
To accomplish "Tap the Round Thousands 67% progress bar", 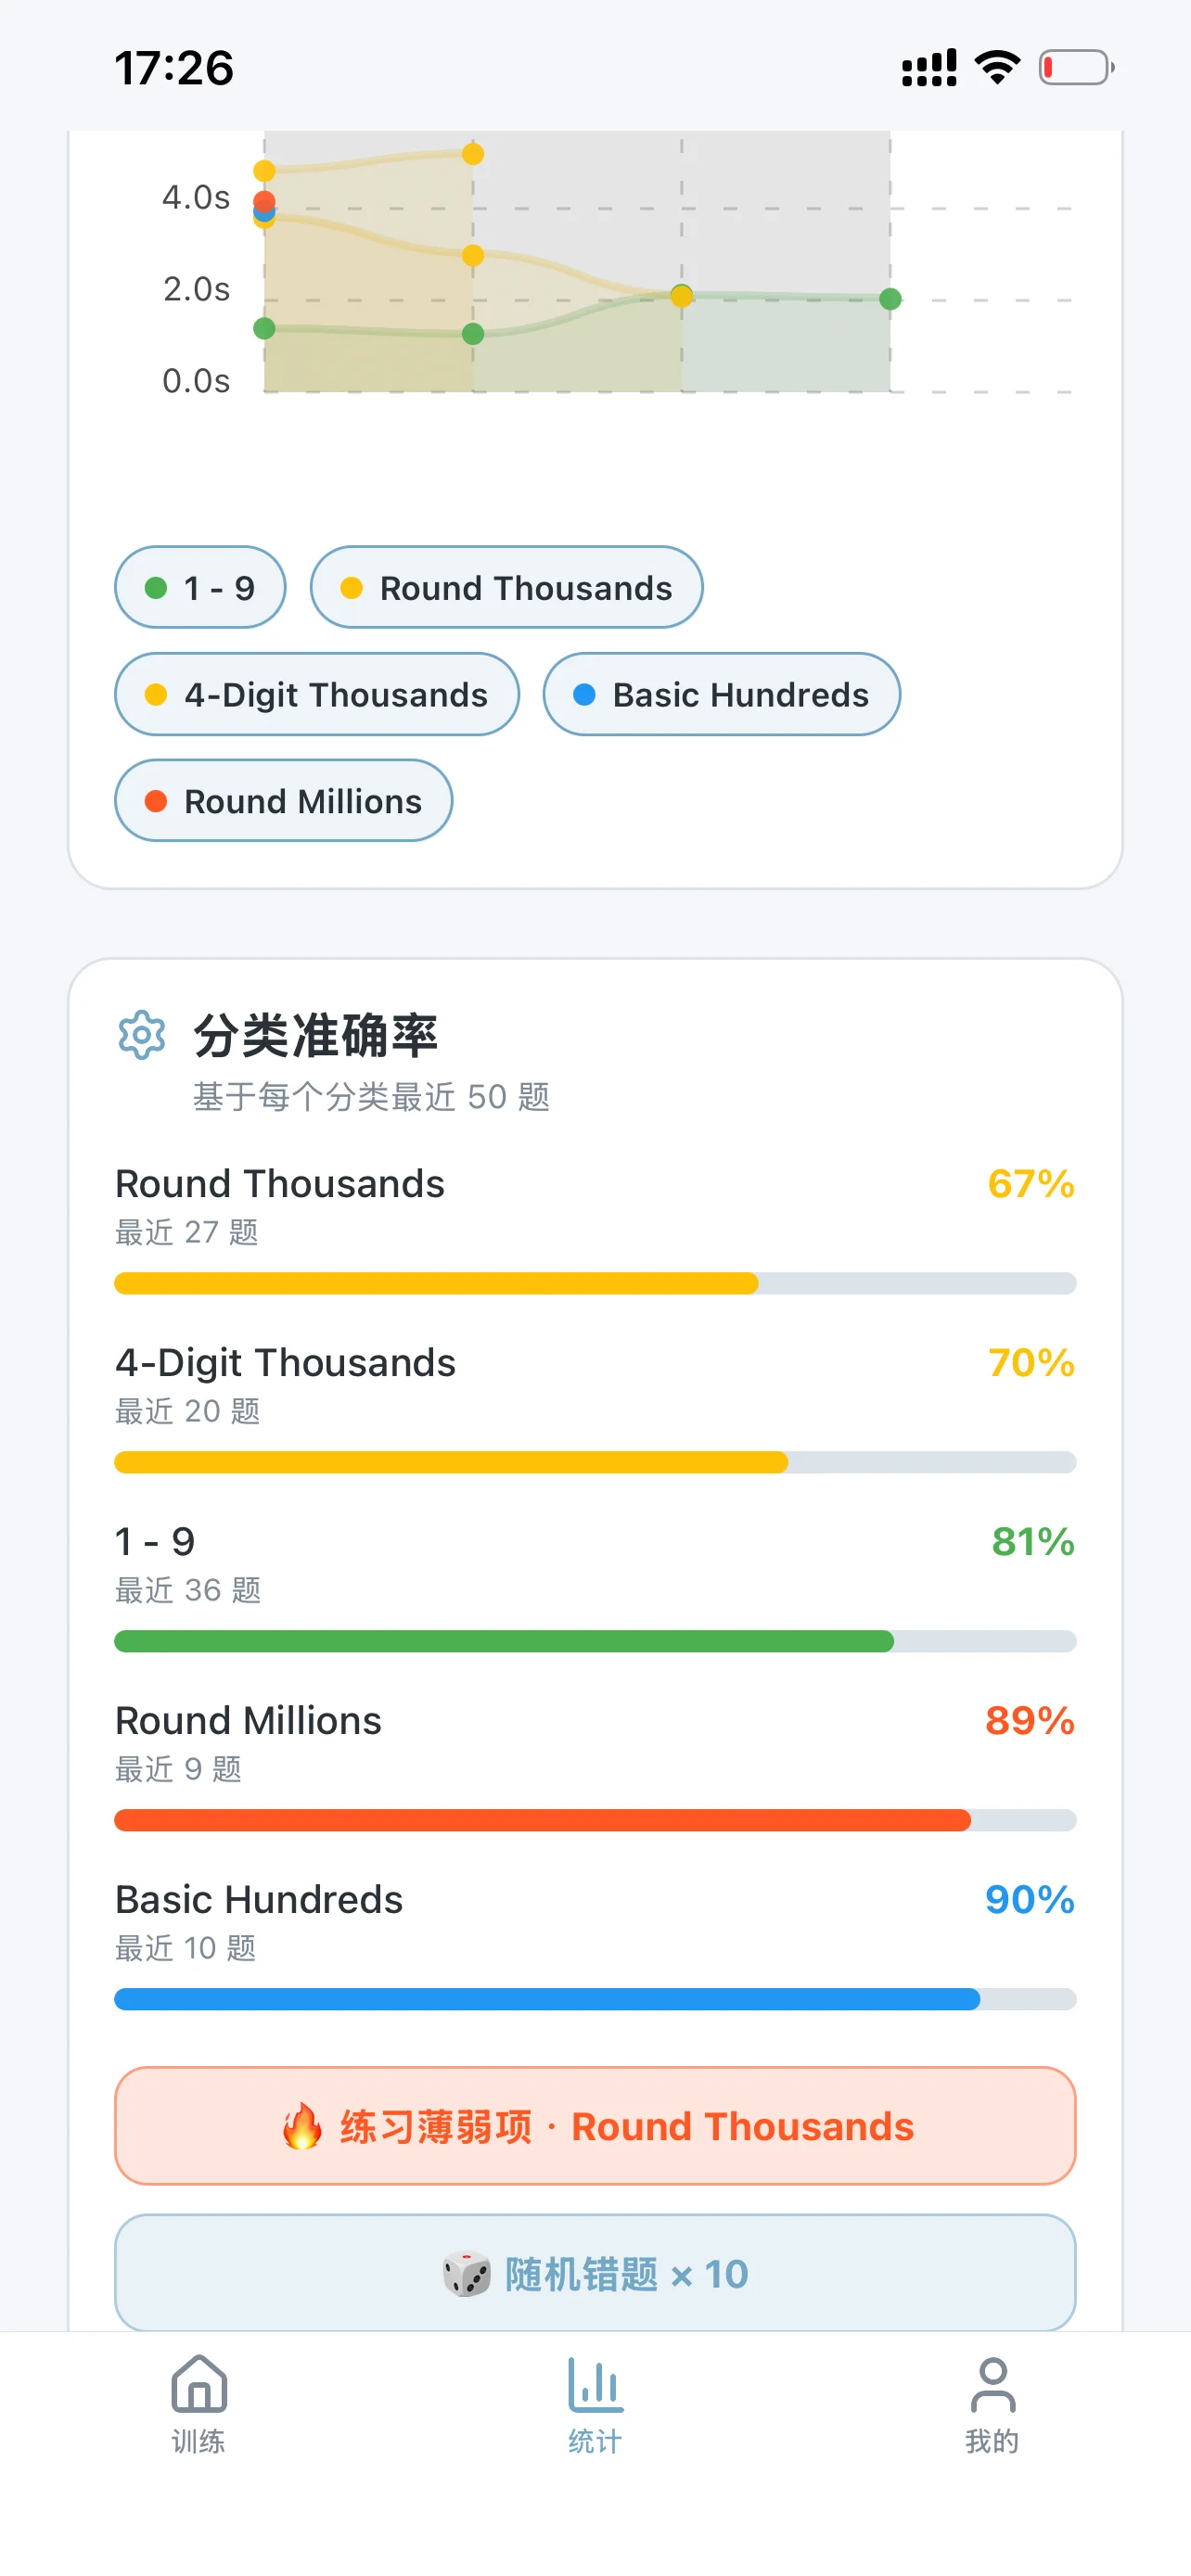I will (595, 1283).
